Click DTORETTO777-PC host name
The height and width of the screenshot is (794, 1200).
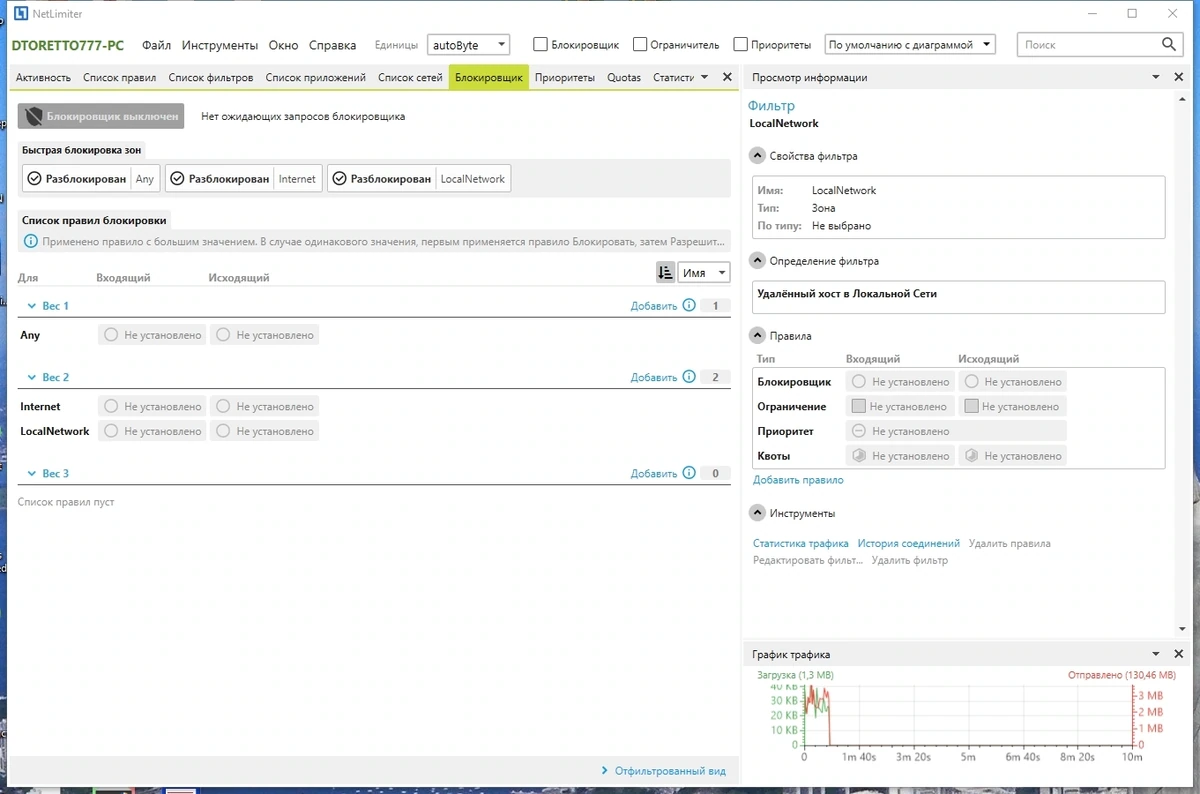click(68, 45)
